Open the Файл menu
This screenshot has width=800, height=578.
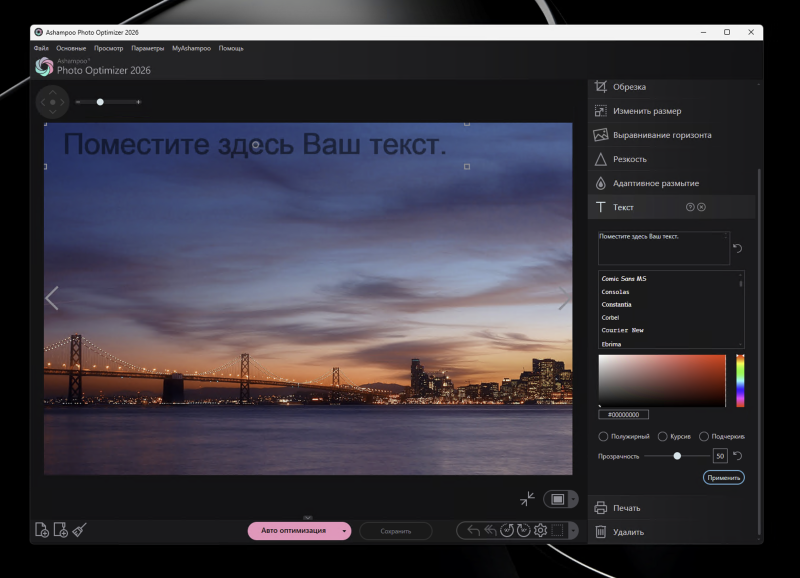(41, 48)
